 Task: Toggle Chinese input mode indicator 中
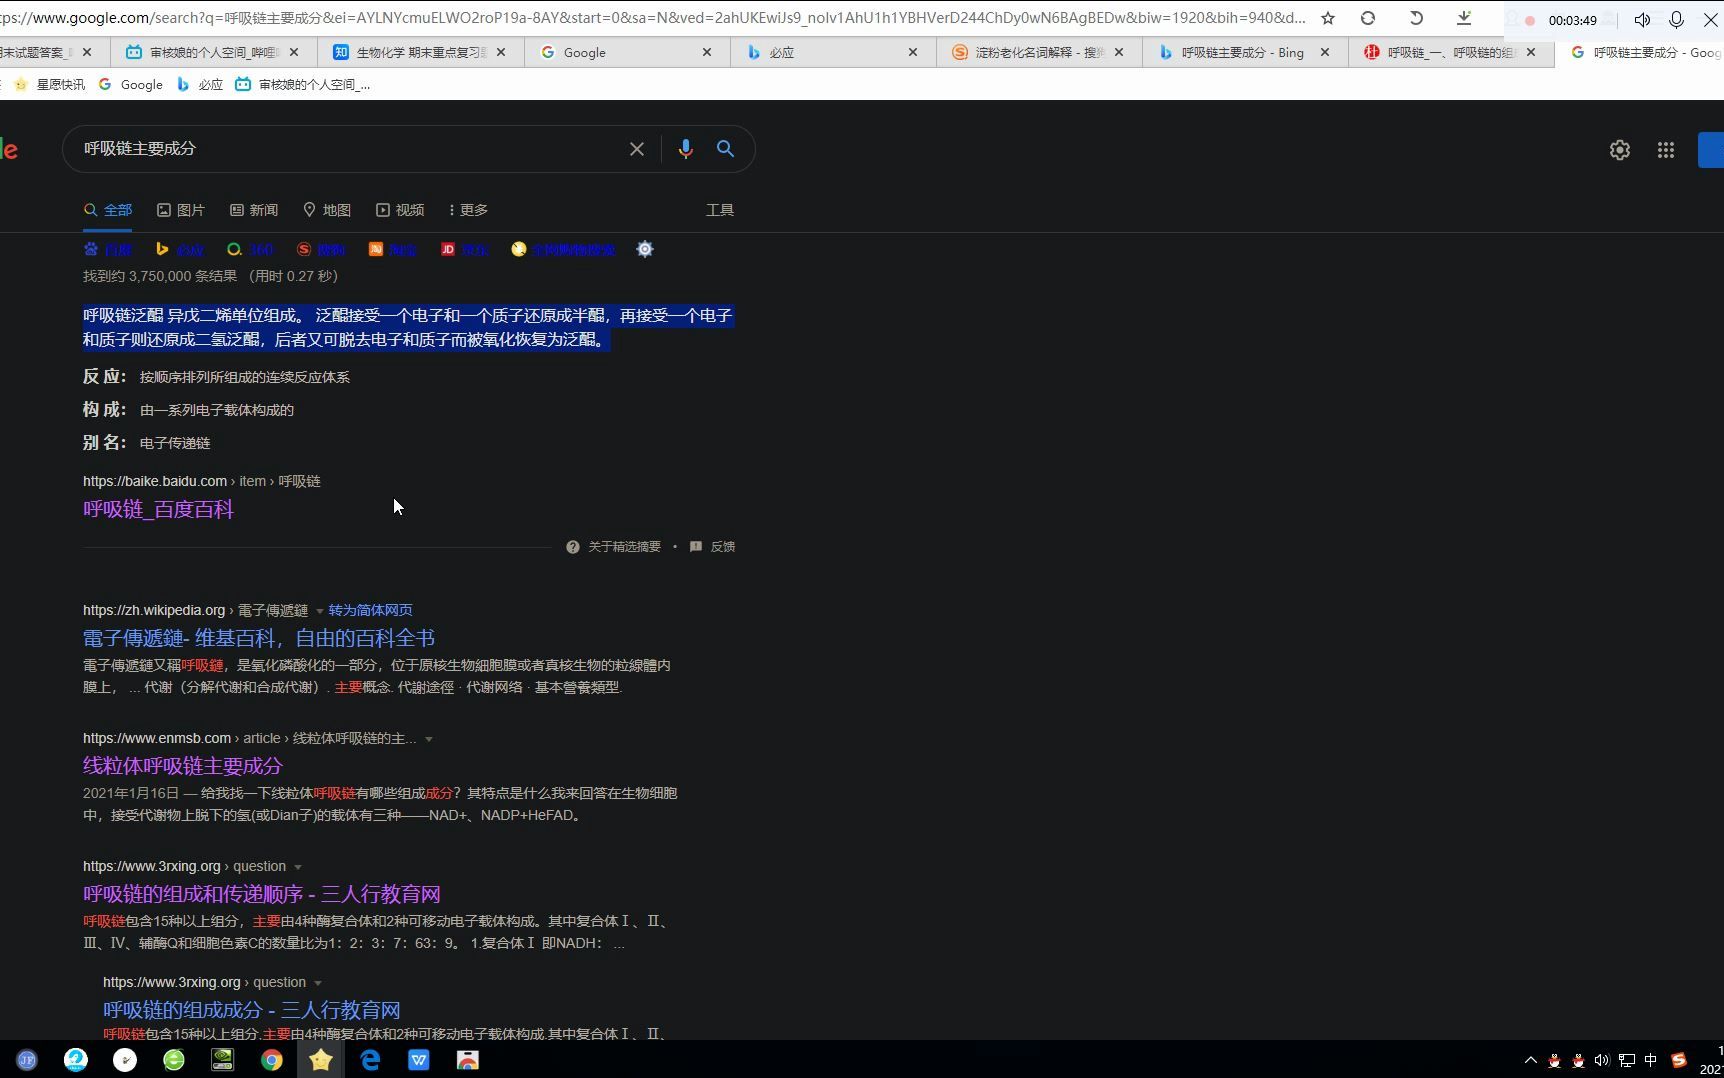point(1651,1060)
